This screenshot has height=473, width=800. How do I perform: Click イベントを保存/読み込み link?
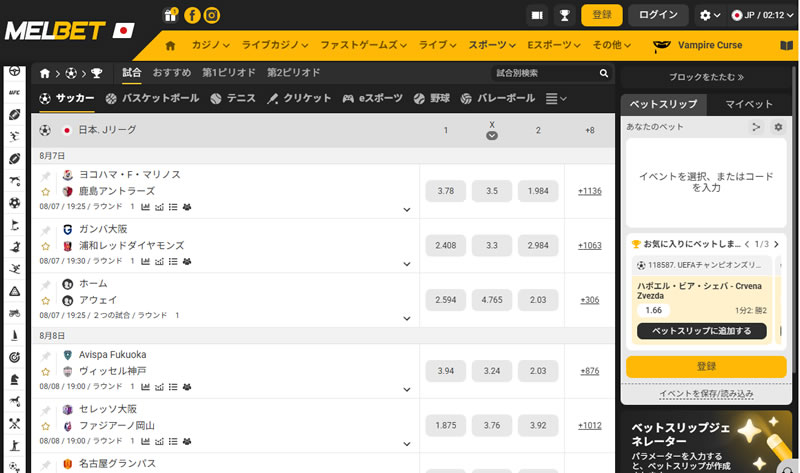click(706, 394)
